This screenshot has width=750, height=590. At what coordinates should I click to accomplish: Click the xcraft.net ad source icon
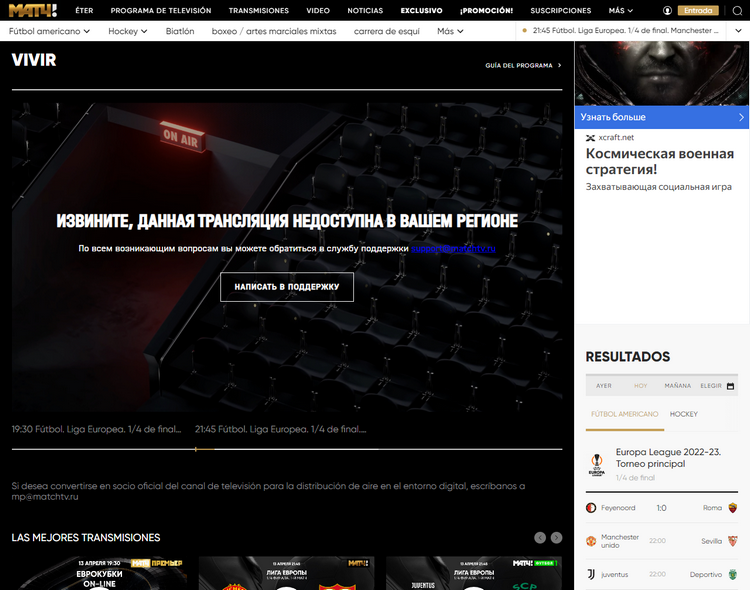click(590, 138)
